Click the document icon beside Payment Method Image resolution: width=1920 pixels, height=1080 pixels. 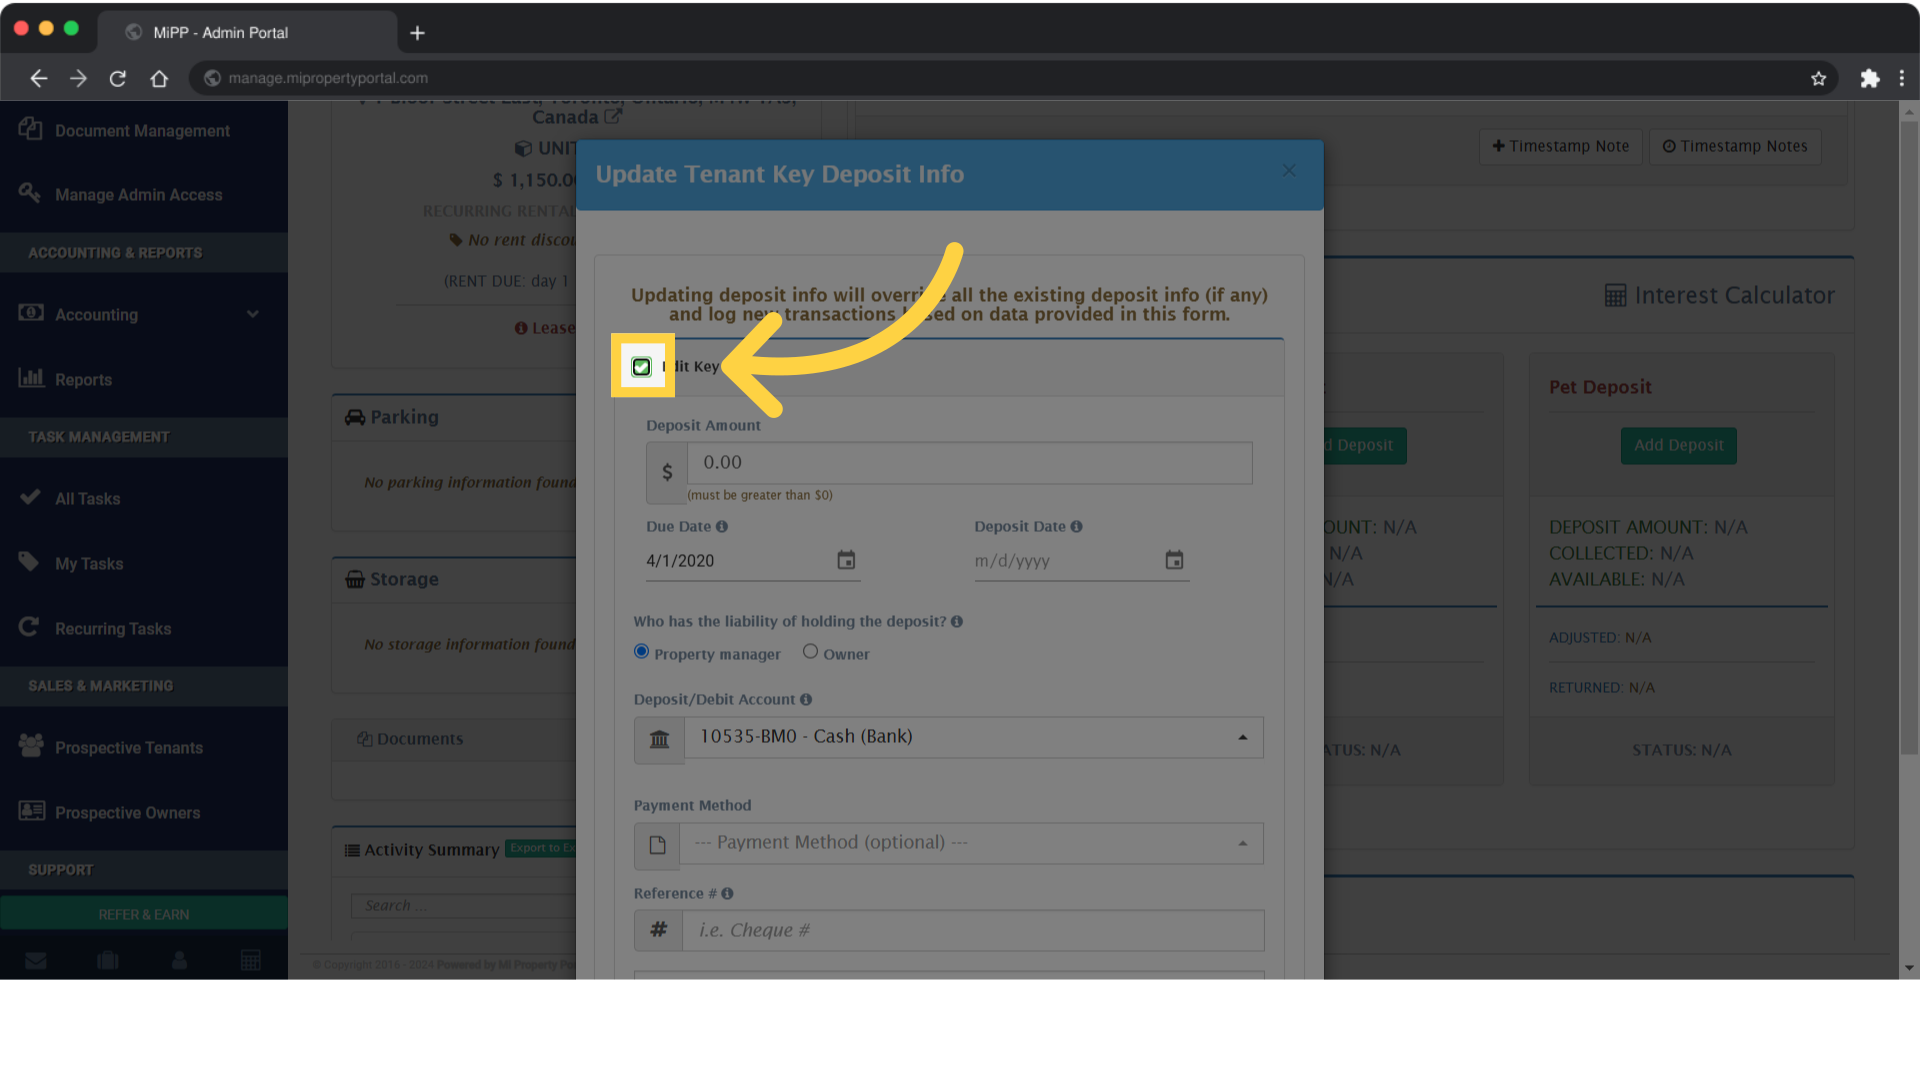(657, 845)
